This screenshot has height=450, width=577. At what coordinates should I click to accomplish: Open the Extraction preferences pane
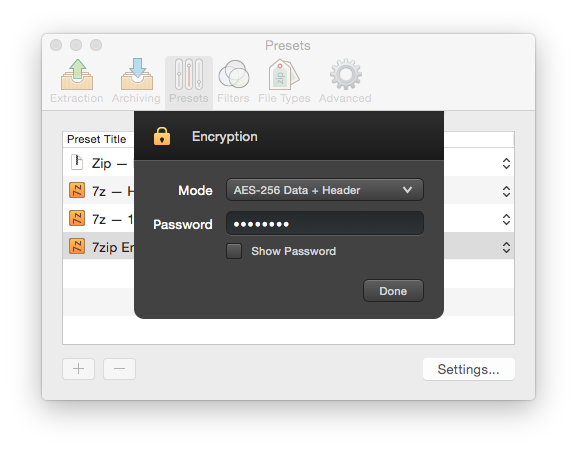click(x=77, y=81)
